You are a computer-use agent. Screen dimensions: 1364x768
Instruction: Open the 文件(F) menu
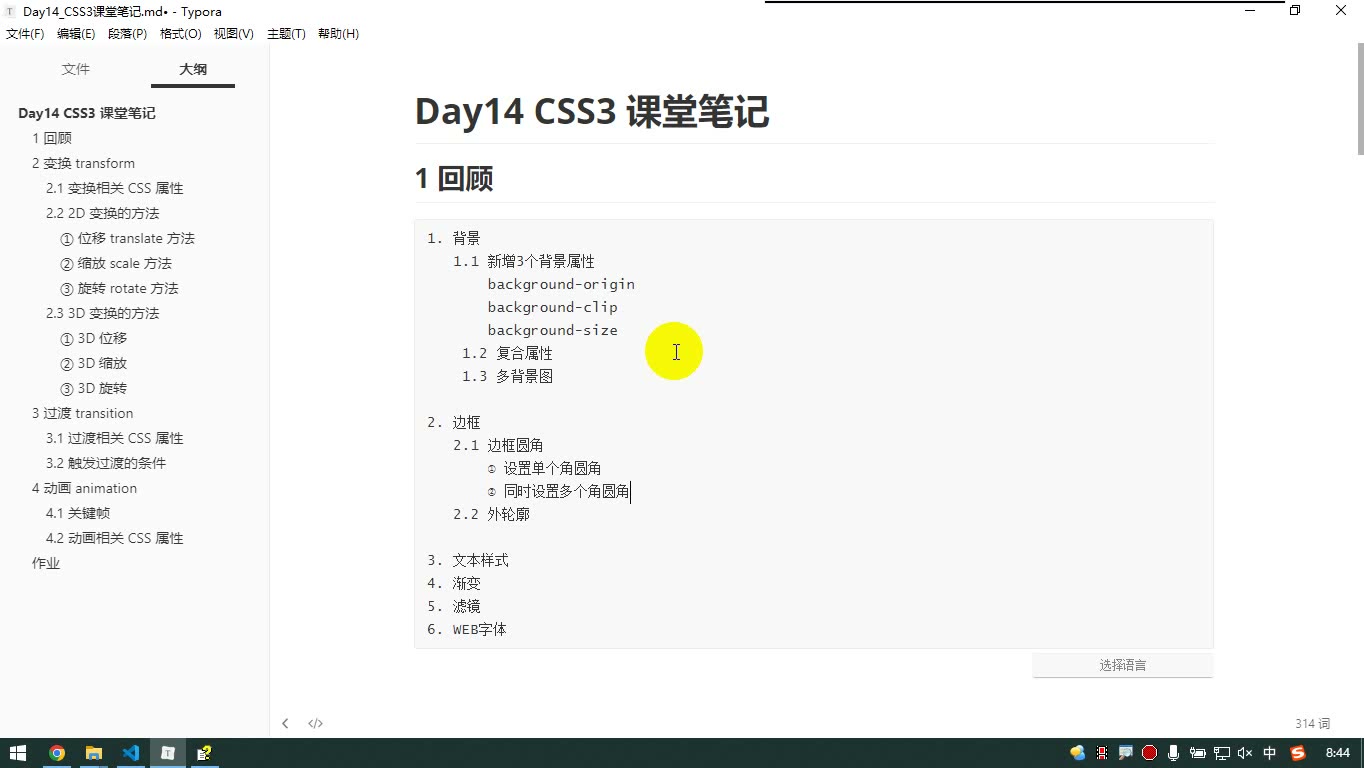coord(25,34)
